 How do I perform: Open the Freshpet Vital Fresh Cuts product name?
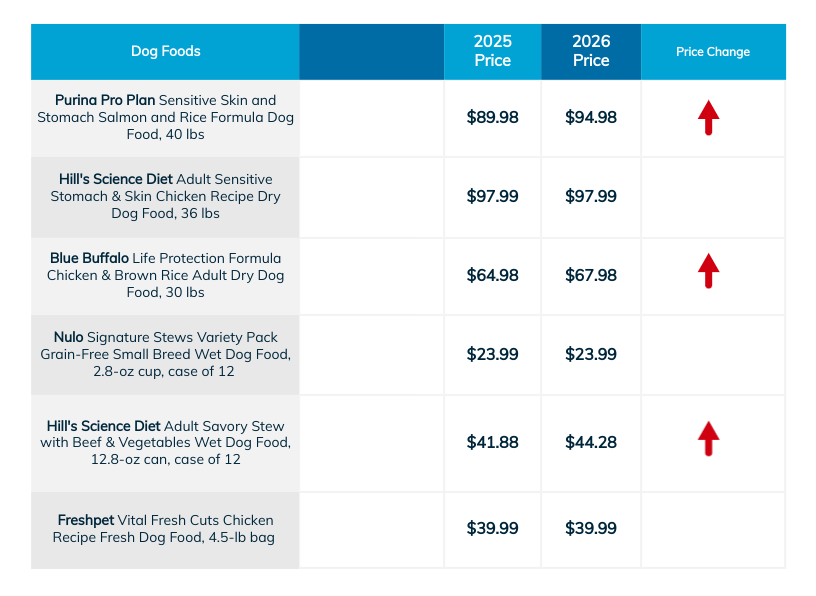tap(166, 529)
